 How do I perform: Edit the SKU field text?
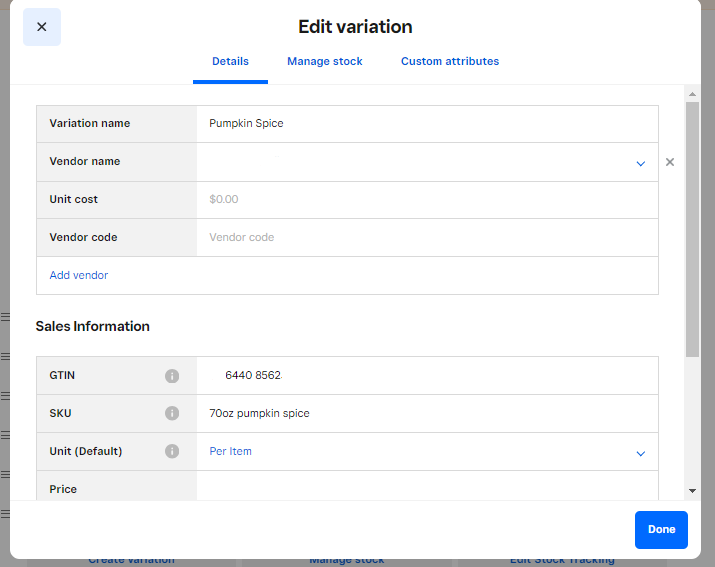tap(427, 414)
